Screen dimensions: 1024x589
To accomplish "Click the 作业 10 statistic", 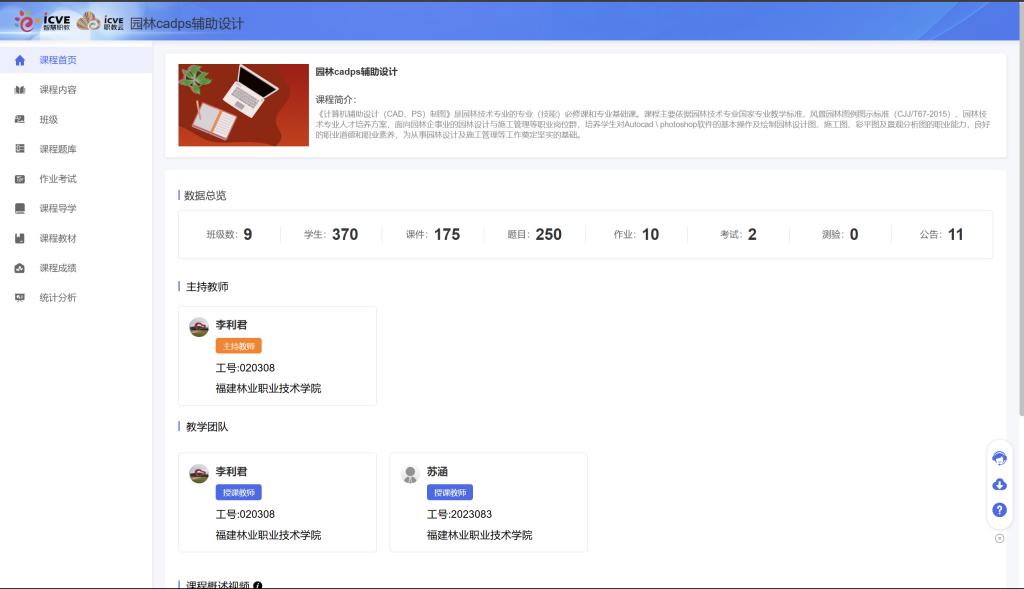I will click(x=636, y=234).
